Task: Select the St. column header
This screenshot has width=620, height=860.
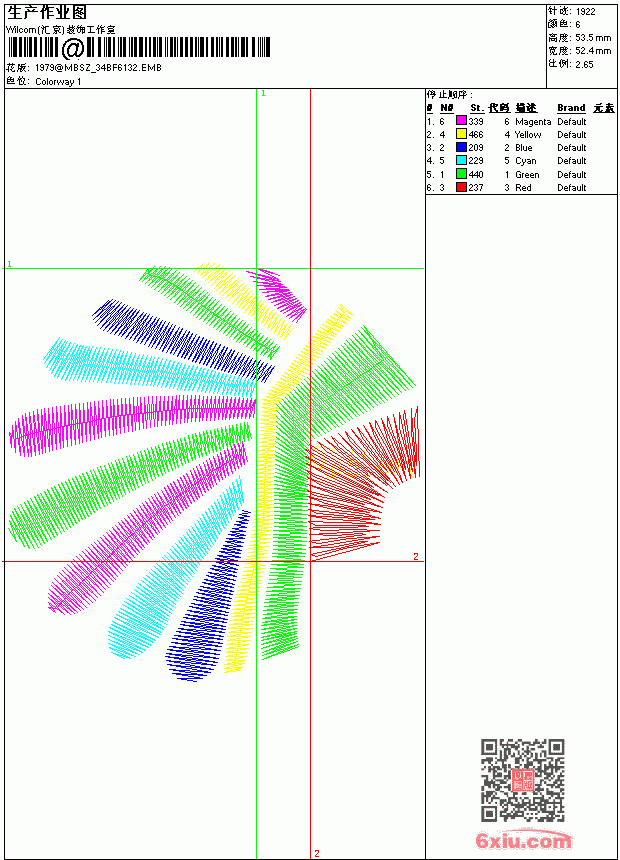Action: pyautogui.click(x=477, y=108)
